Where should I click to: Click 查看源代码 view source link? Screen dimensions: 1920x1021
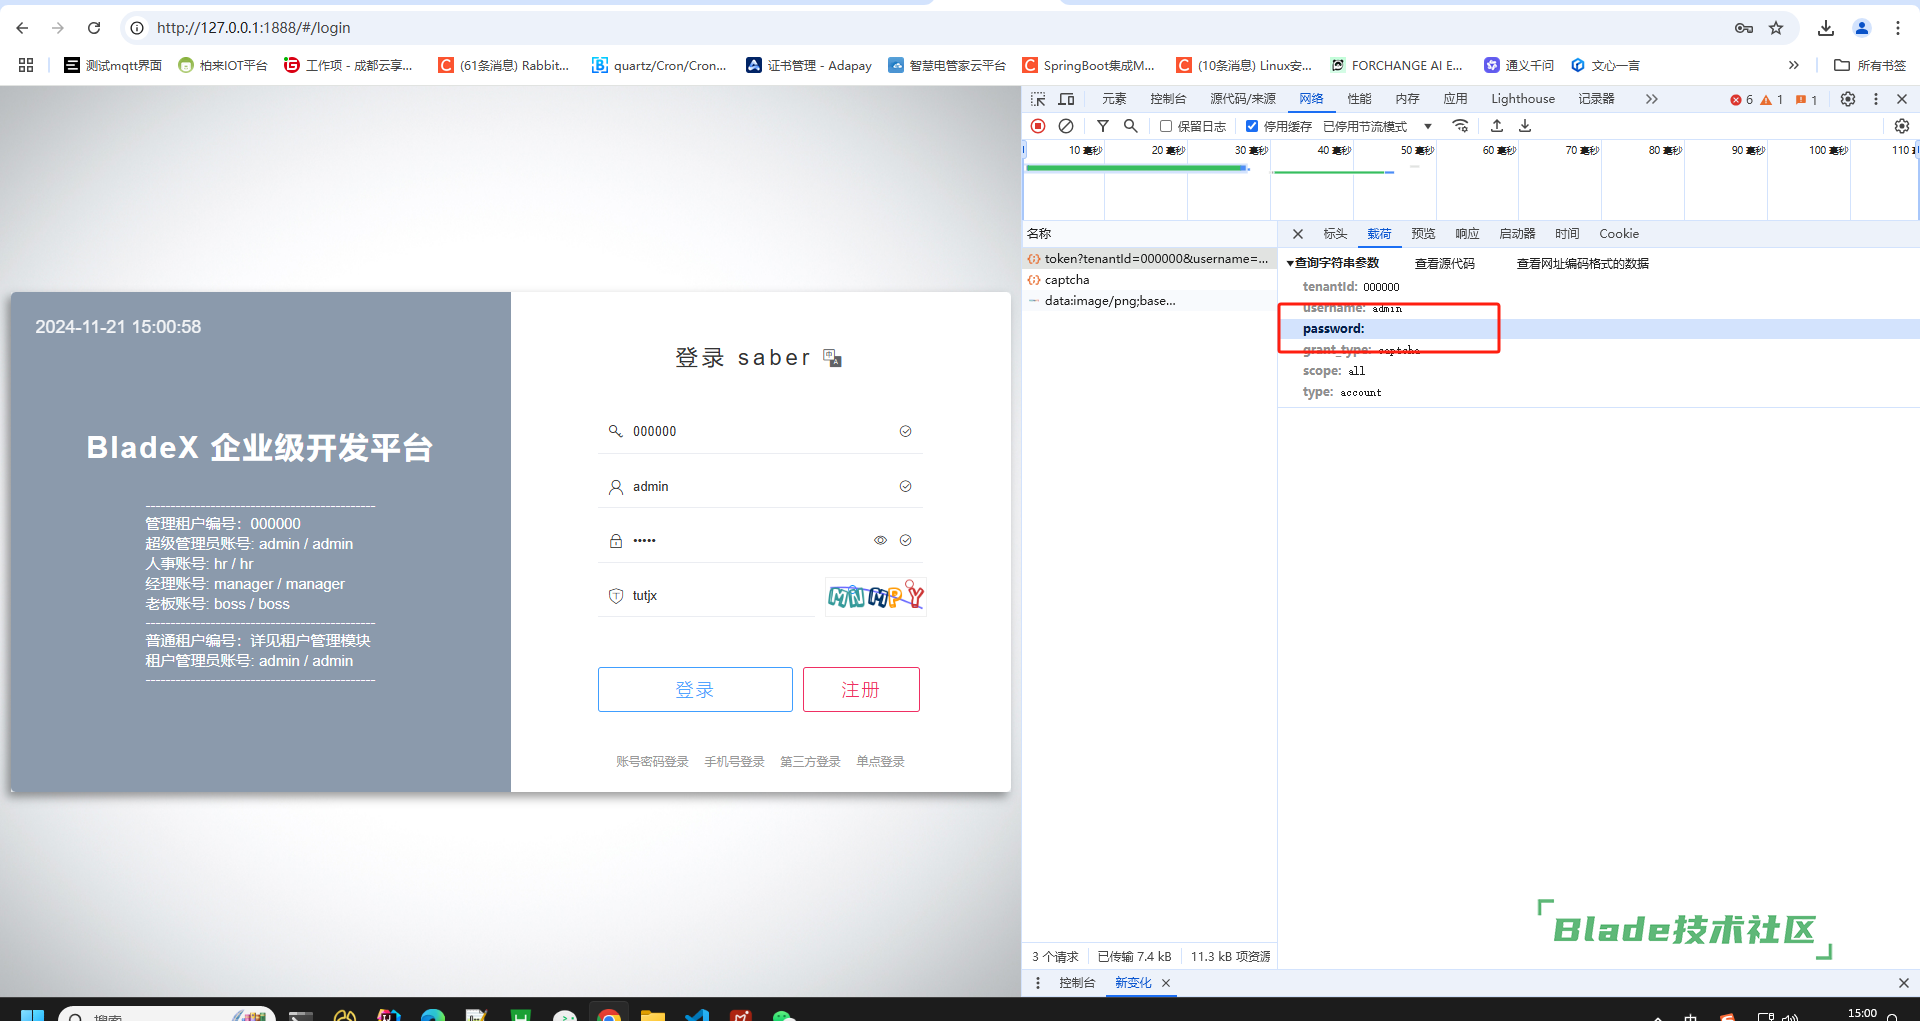(1445, 264)
